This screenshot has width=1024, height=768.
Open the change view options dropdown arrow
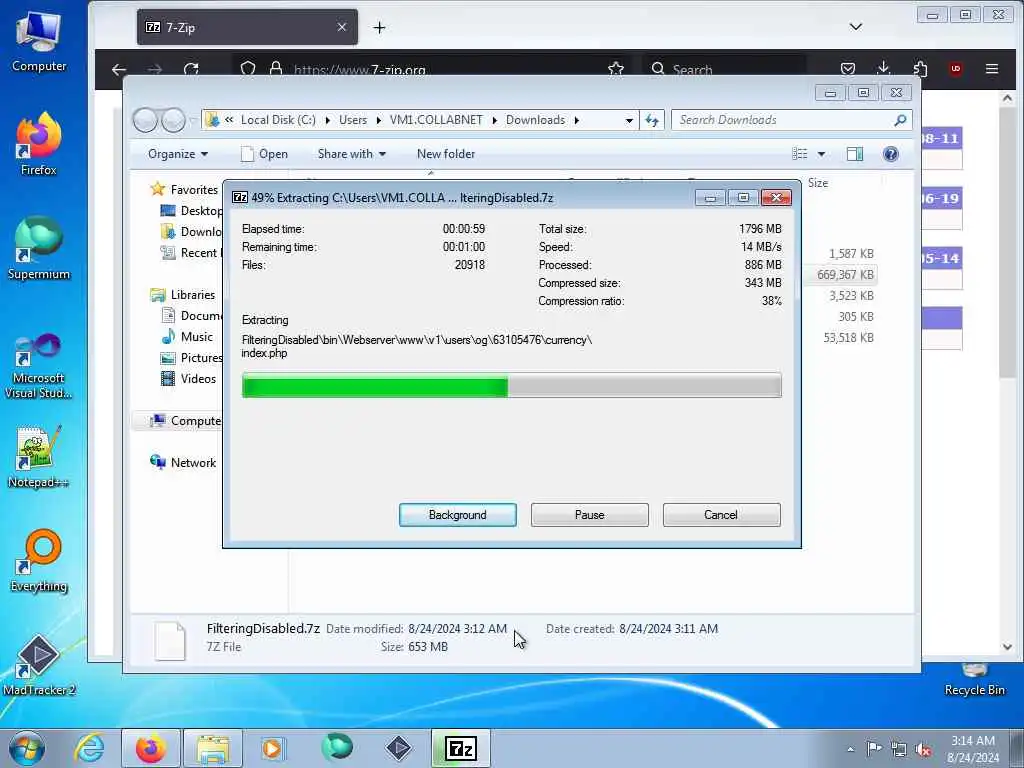[x=821, y=154]
